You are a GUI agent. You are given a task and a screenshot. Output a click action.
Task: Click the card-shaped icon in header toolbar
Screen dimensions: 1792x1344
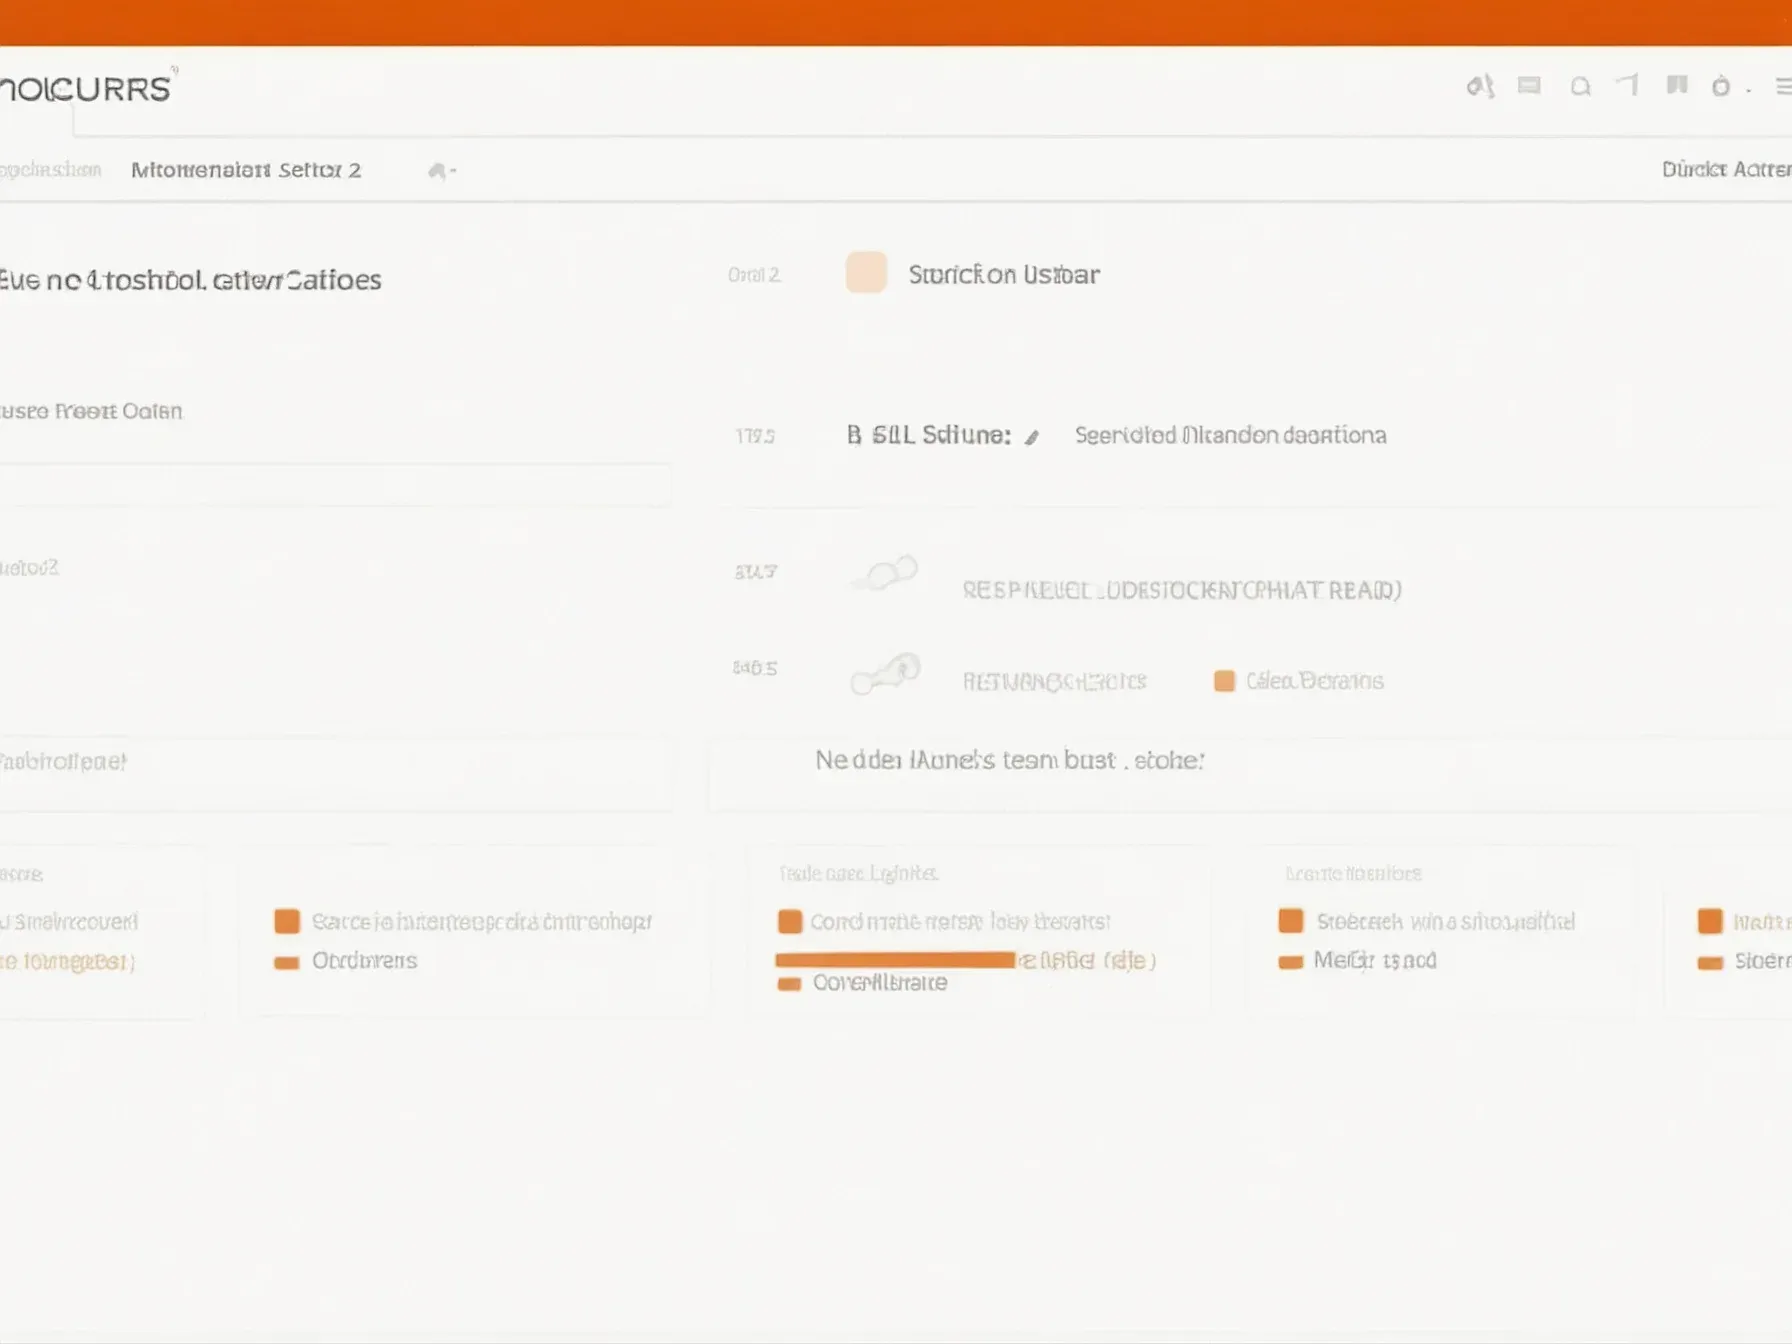point(1529,86)
